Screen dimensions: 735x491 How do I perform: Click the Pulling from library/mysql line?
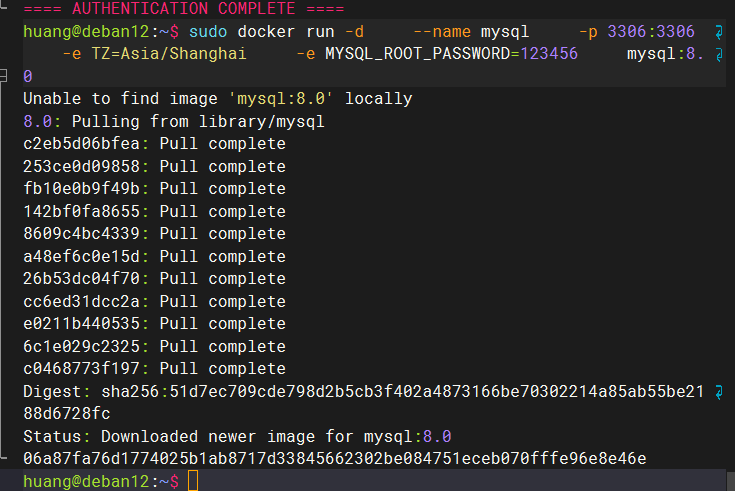tap(173, 122)
